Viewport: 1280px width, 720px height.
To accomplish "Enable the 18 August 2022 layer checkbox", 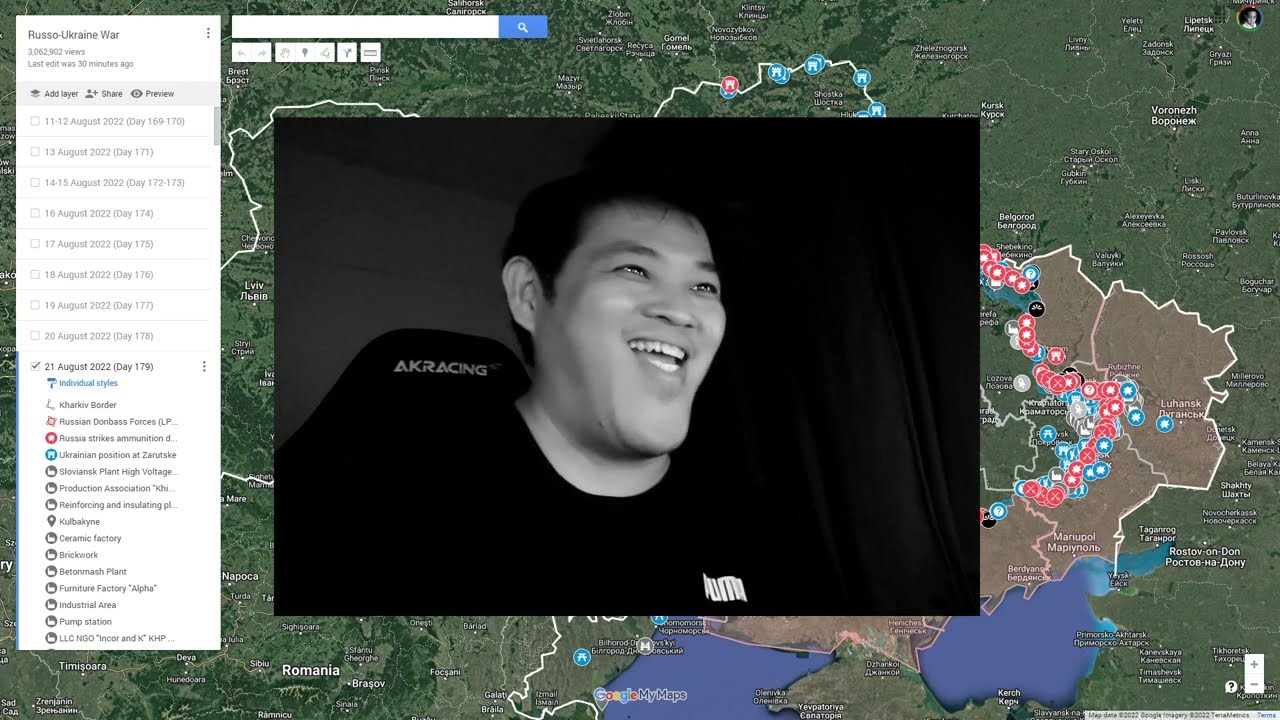I will [x=35, y=275].
